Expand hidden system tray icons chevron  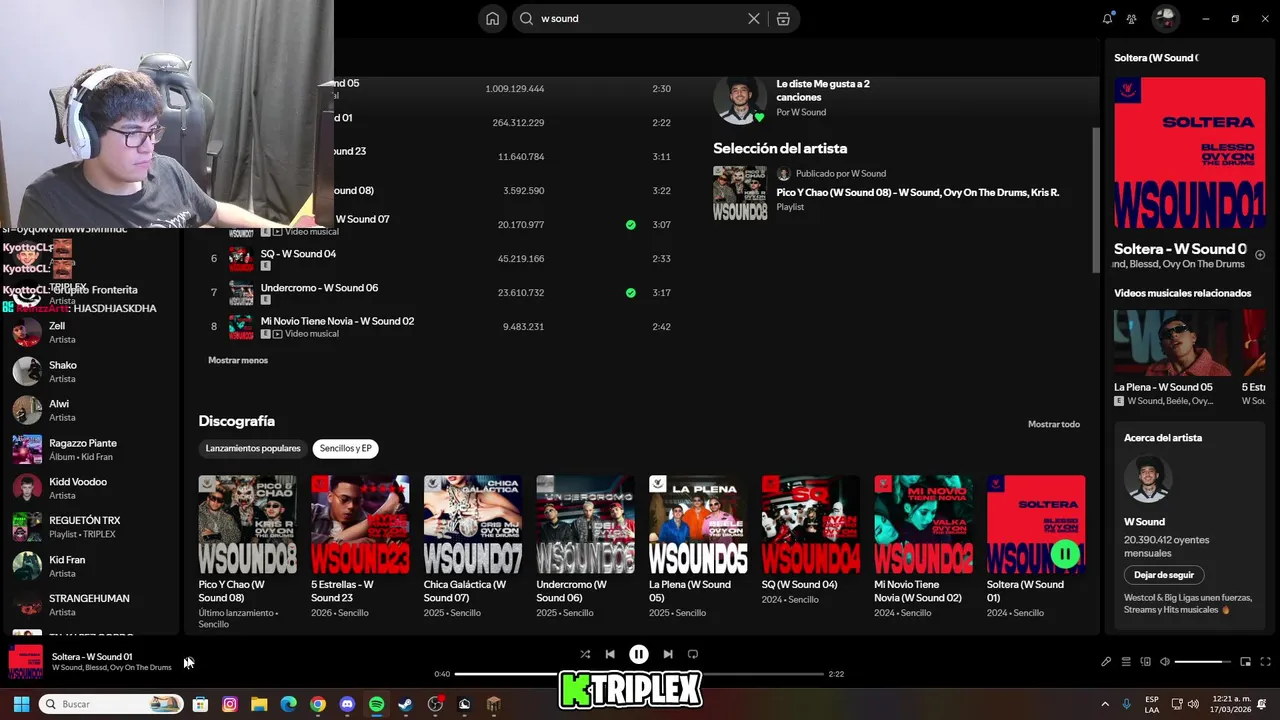pyautogui.click(x=1105, y=704)
